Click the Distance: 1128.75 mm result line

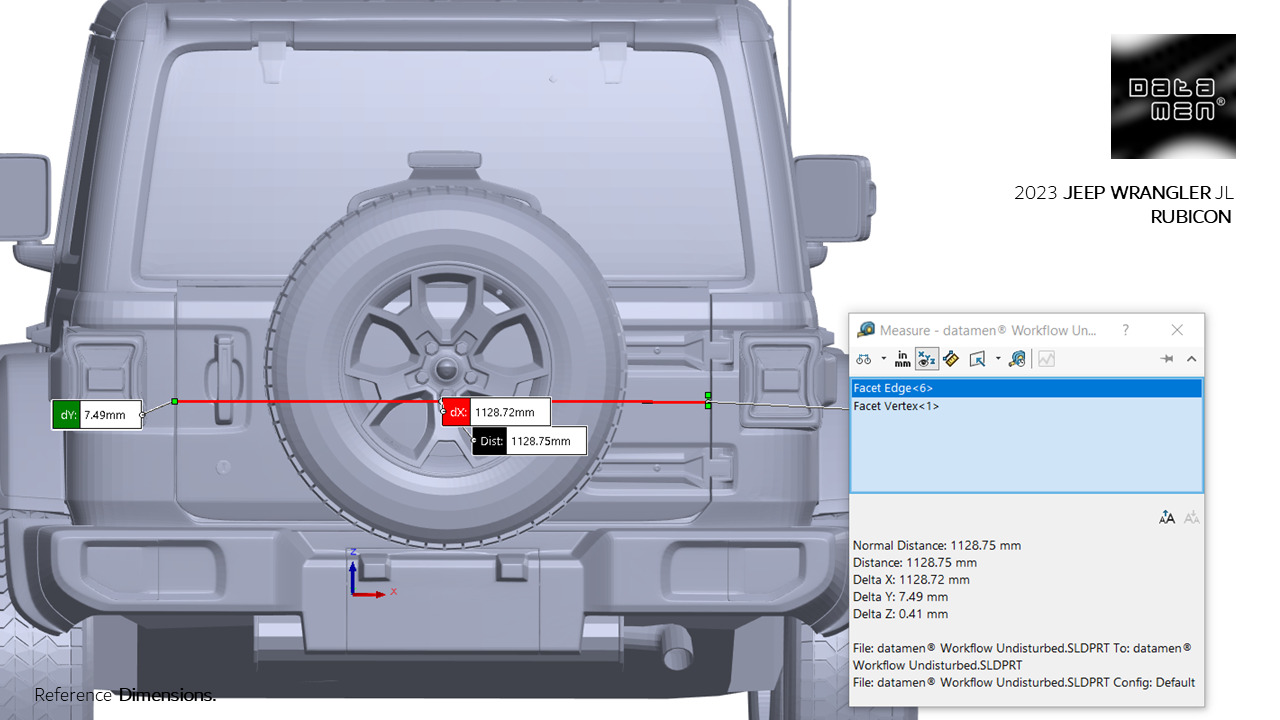[914, 562]
